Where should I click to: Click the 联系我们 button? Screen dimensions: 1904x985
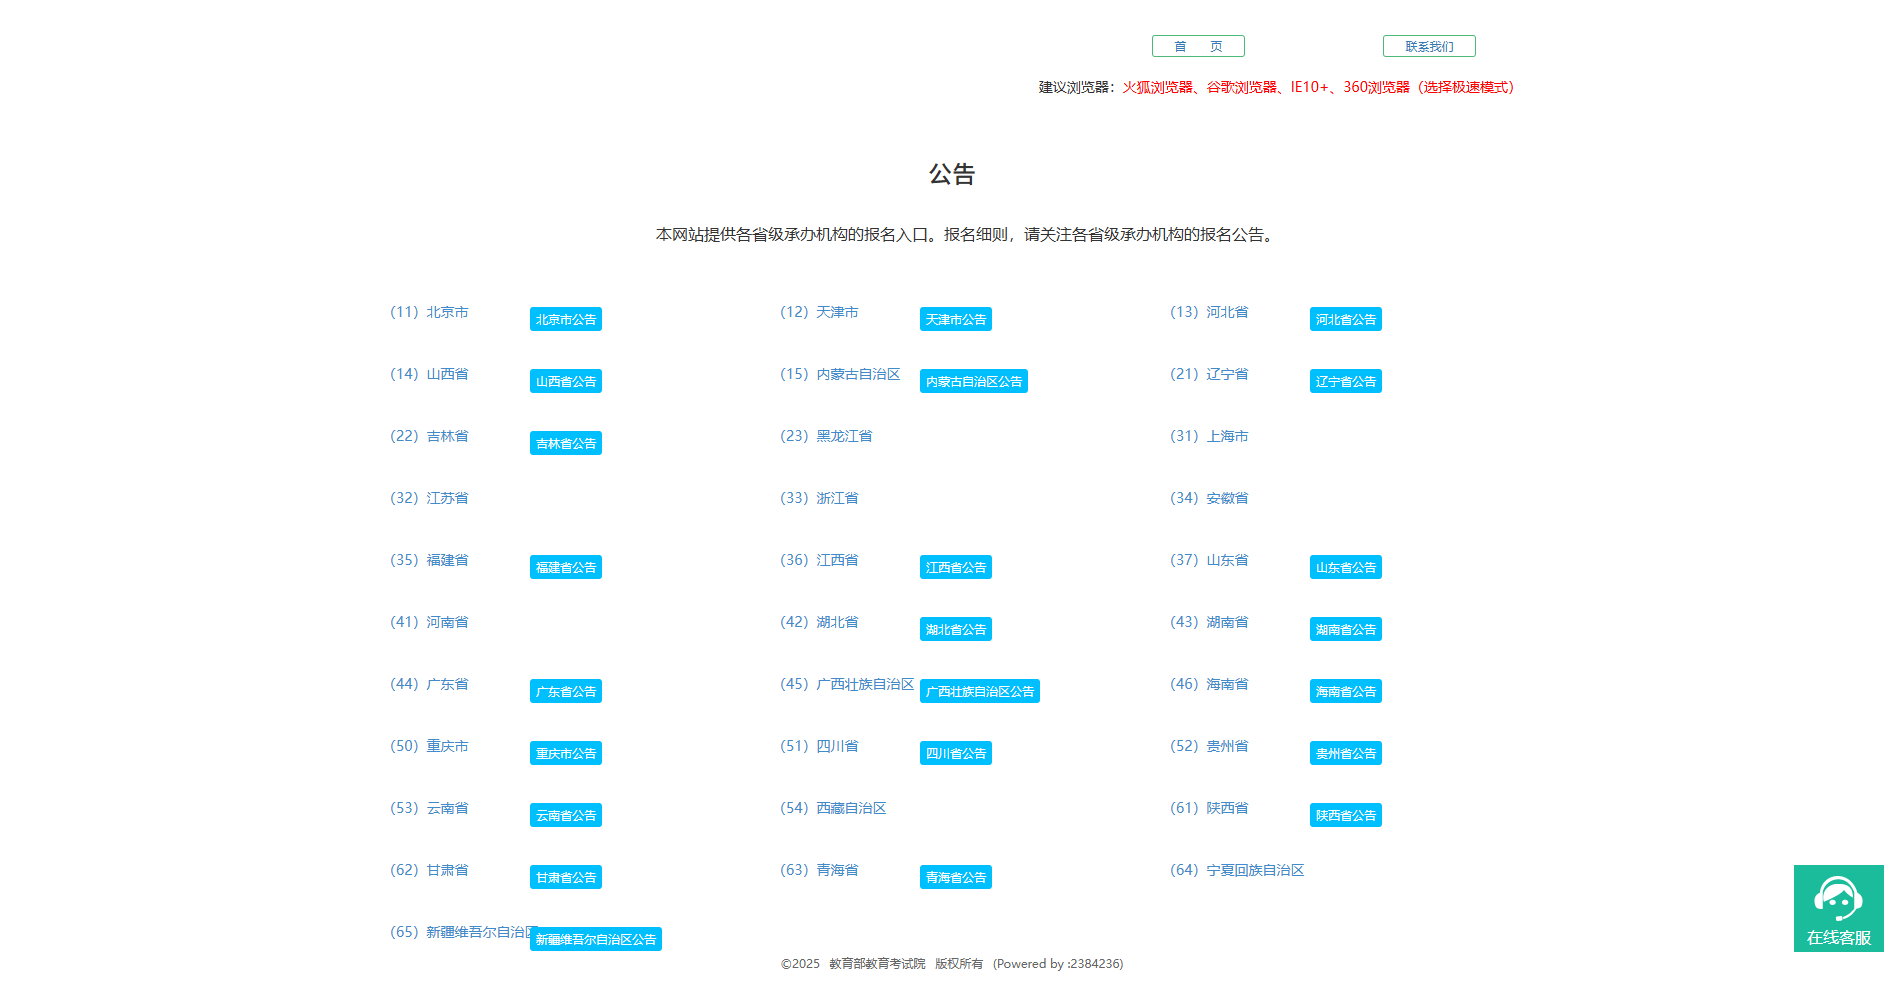[1428, 45]
